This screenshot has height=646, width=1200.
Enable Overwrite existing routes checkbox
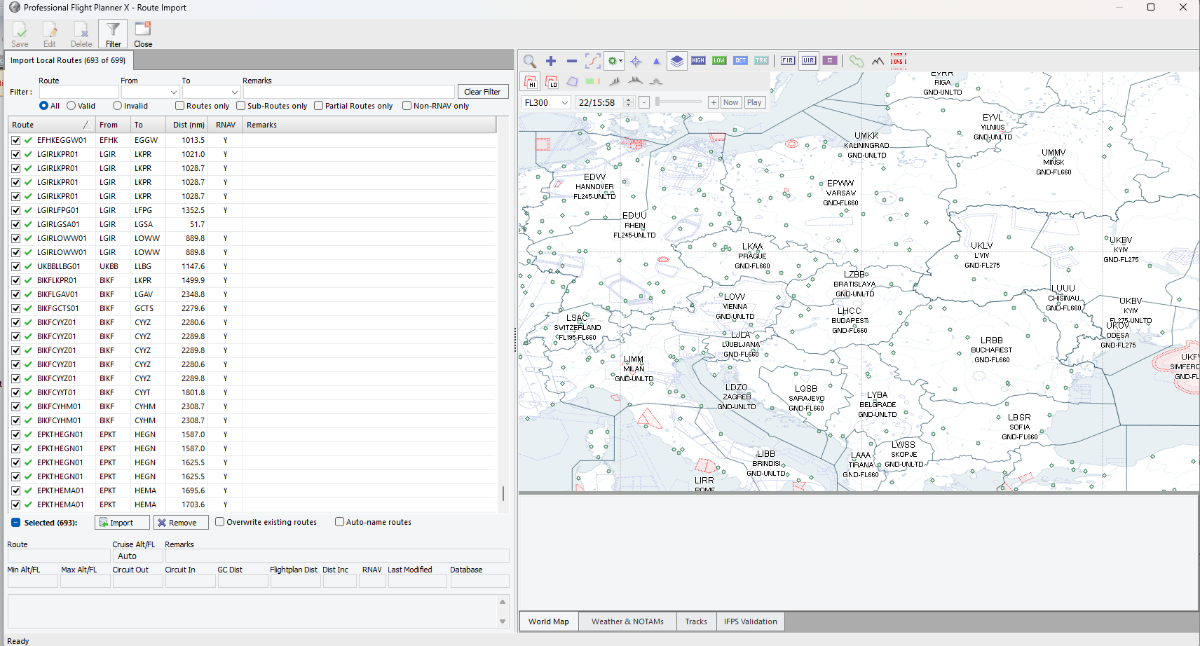220,522
